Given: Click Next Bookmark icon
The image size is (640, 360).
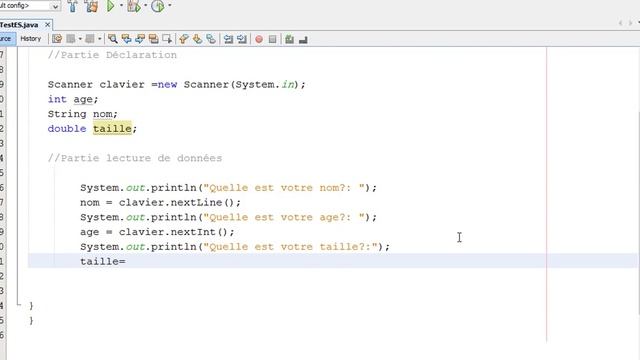Looking at the screenshot, I should click(x=198, y=39).
